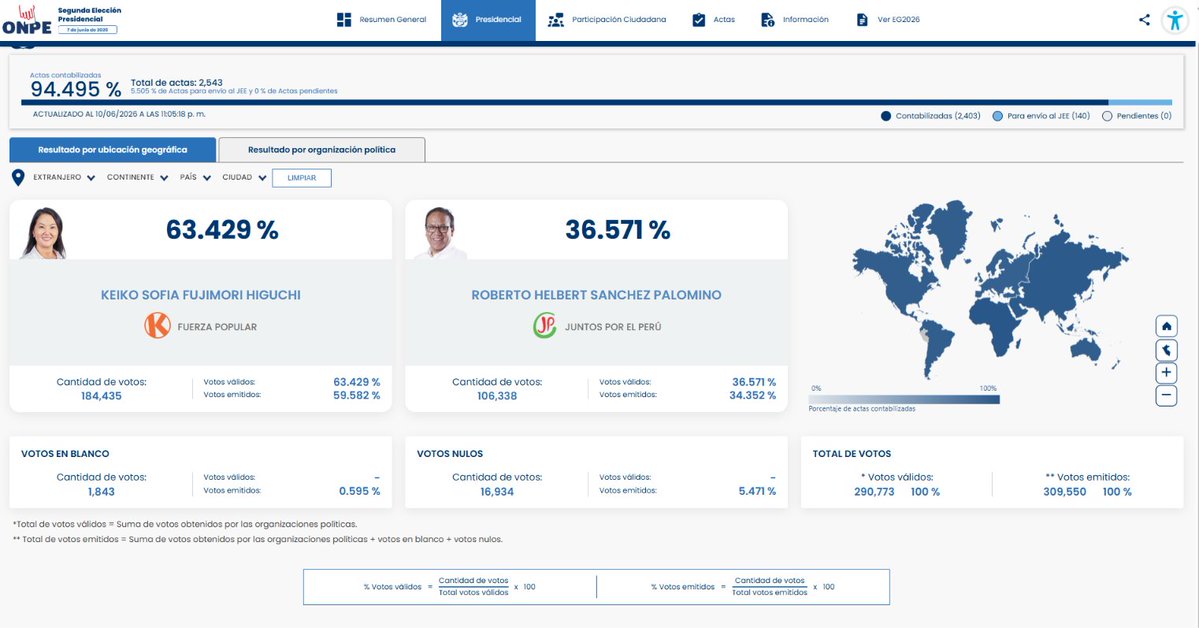The height and width of the screenshot is (628, 1199).
Task: Click the null votes count 16,934
Action: 497,492
